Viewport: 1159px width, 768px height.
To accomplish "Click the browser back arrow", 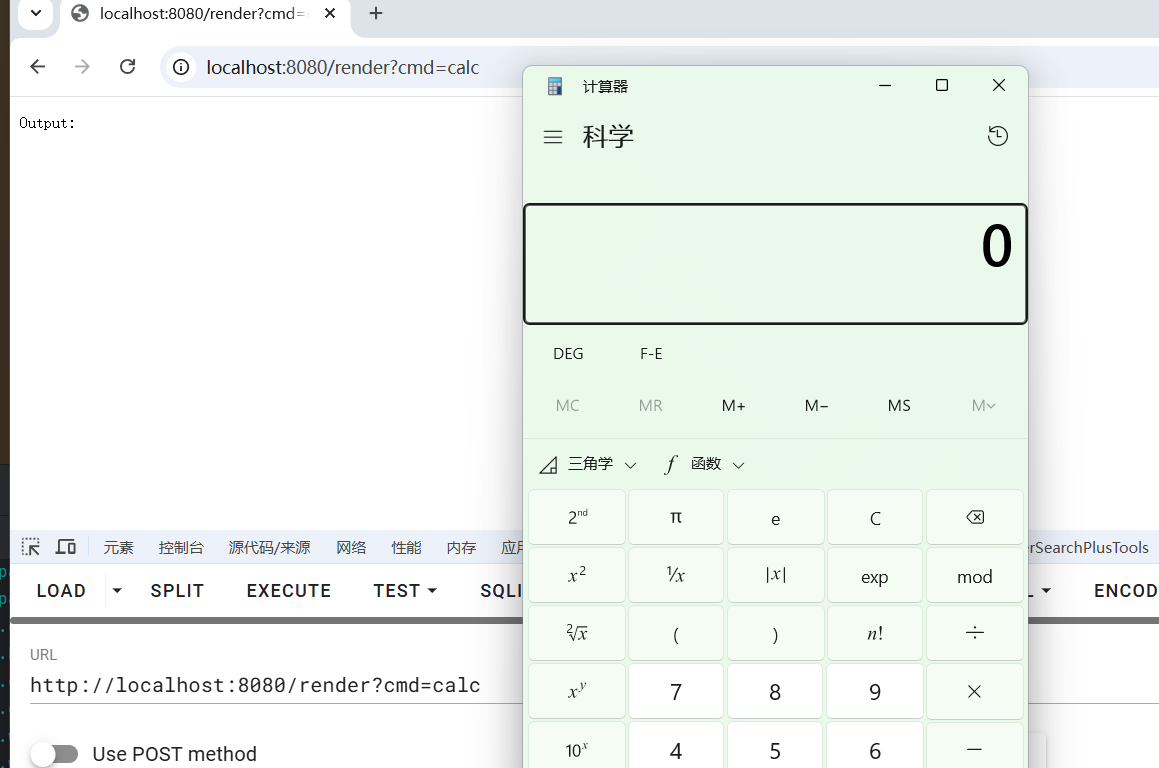I will pyautogui.click(x=38, y=67).
